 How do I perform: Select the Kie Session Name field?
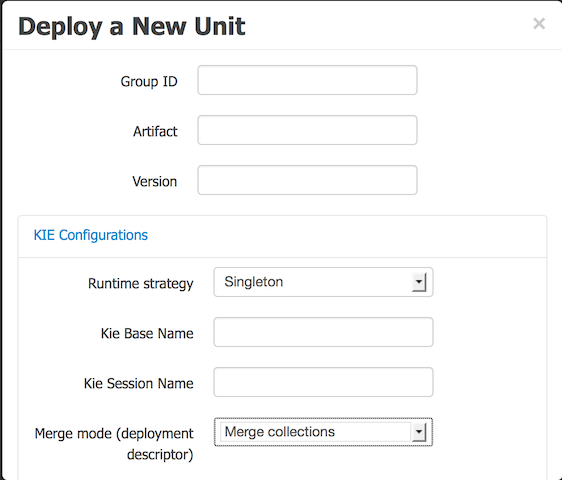point(323,382)
